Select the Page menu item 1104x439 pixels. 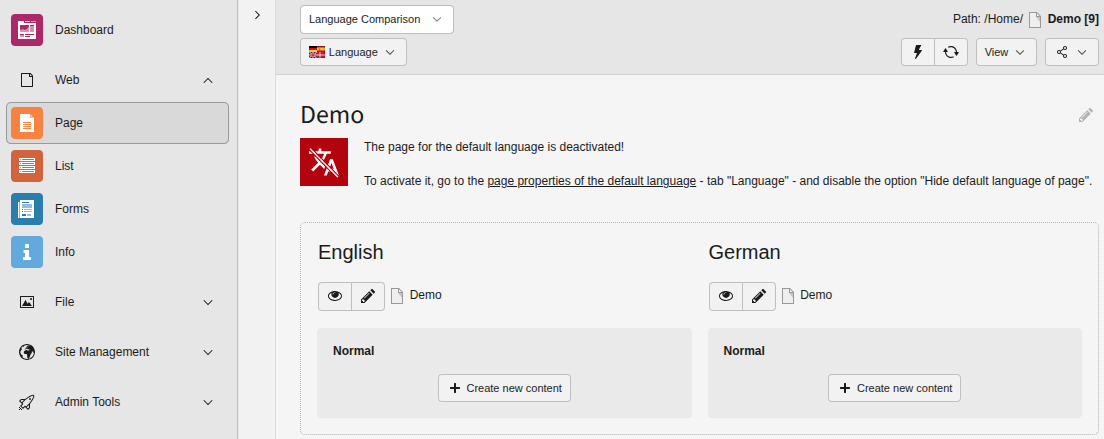[x=118, y=123]
